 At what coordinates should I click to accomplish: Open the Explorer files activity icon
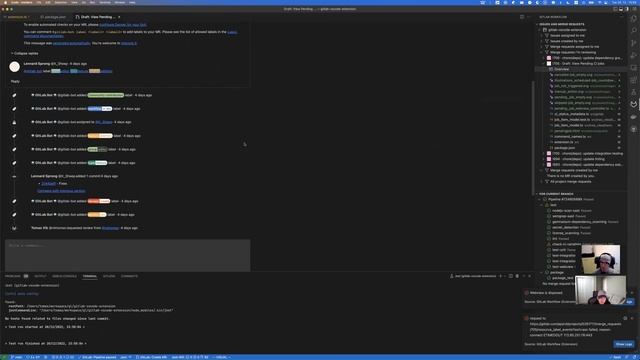633,18
